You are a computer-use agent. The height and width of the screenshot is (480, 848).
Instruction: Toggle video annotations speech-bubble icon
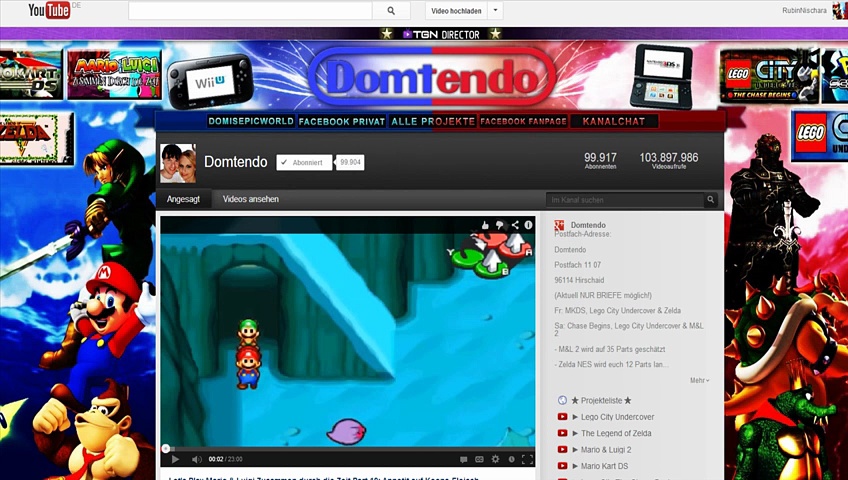click(463, 459)
